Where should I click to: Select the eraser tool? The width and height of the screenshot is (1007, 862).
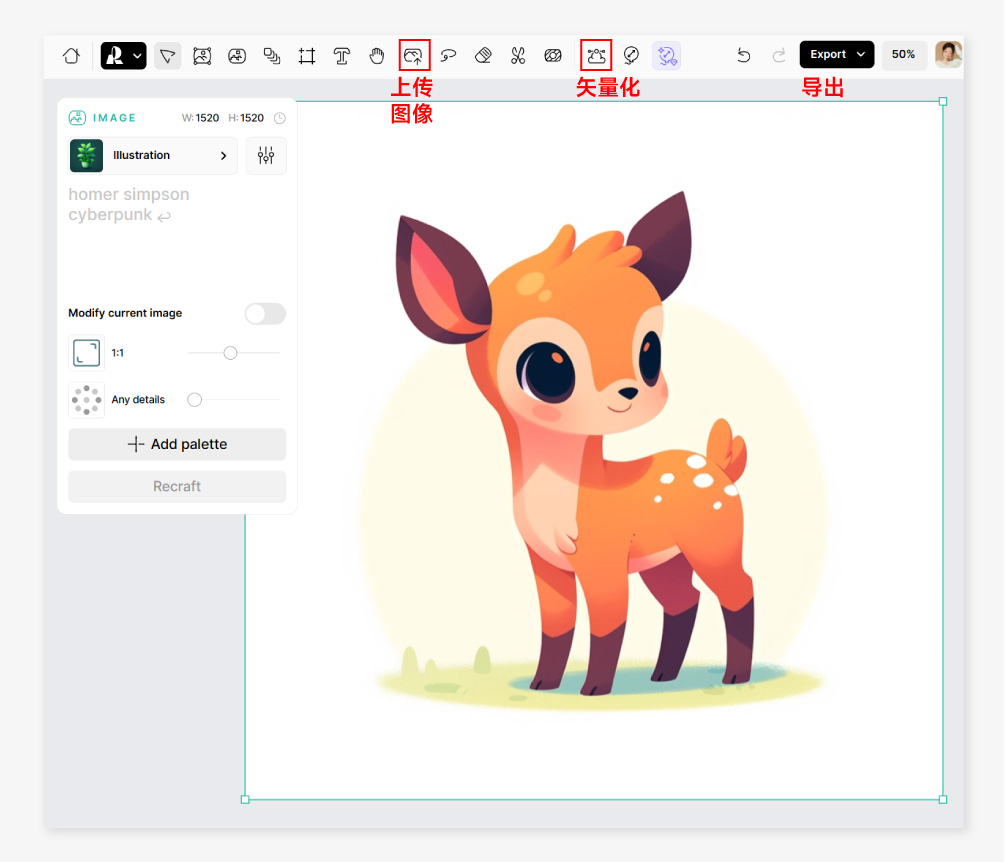[483, 56]
